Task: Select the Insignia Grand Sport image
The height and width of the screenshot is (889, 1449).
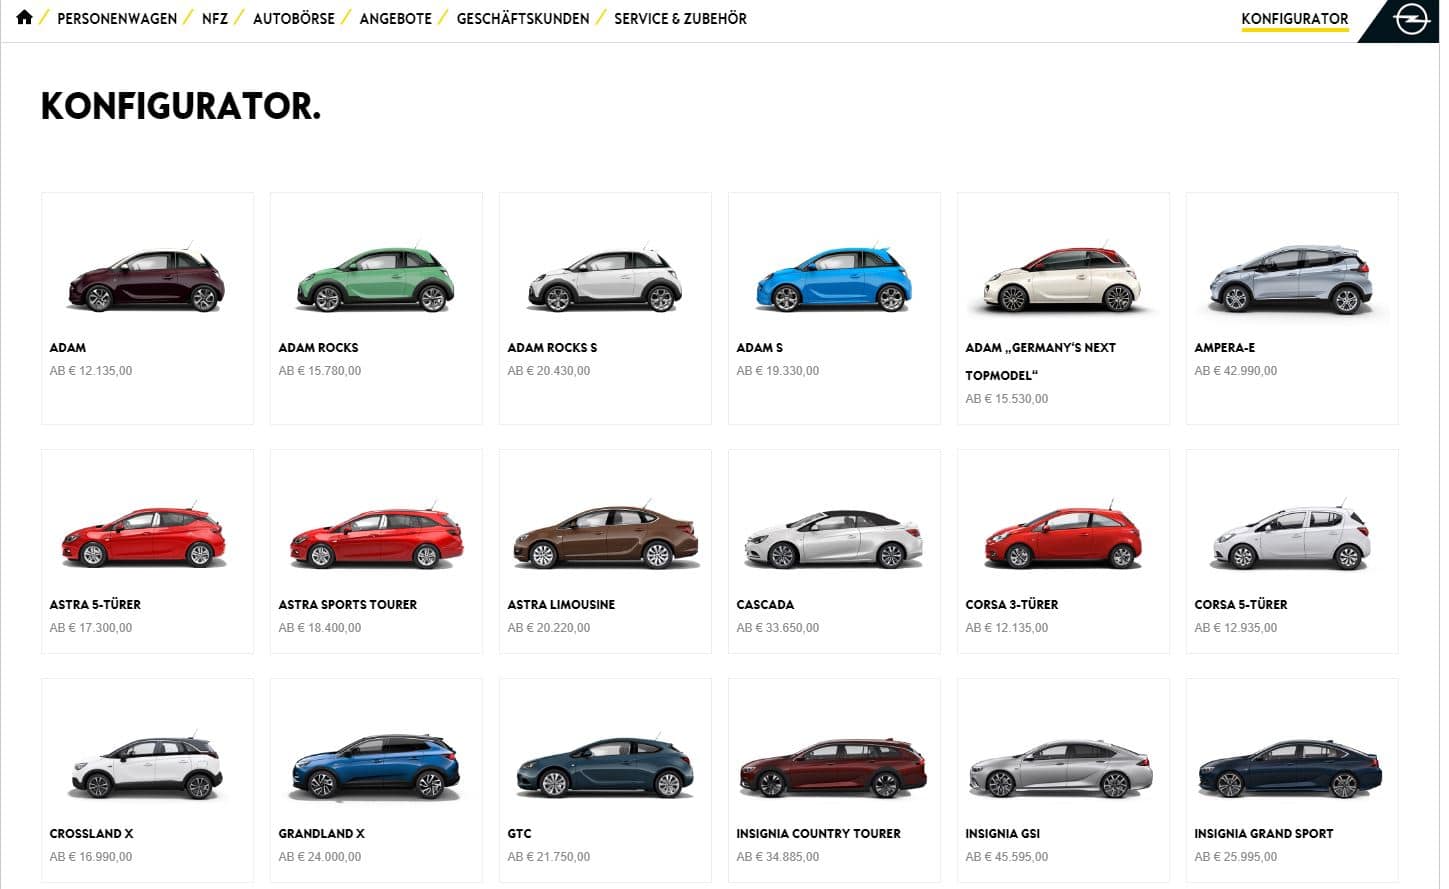Action: point(1290,768)
